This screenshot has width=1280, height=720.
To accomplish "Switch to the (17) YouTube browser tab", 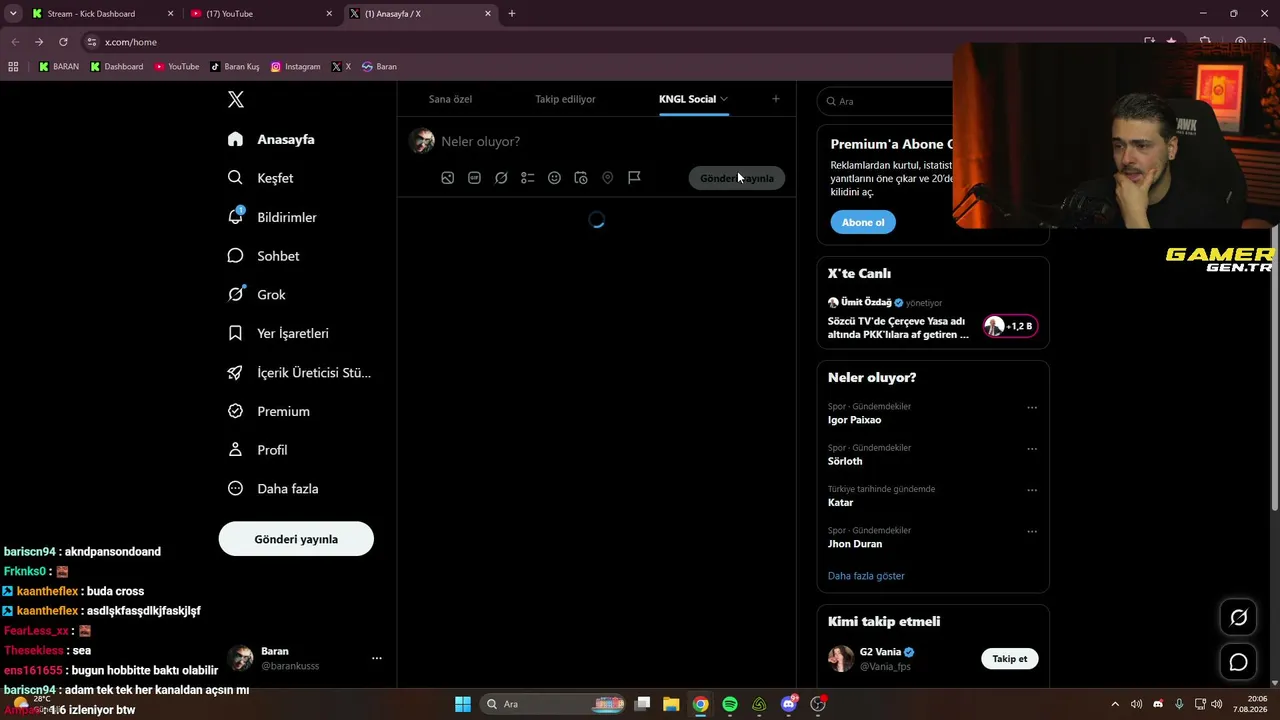I will pyautogui.click(x=260, y=14).
